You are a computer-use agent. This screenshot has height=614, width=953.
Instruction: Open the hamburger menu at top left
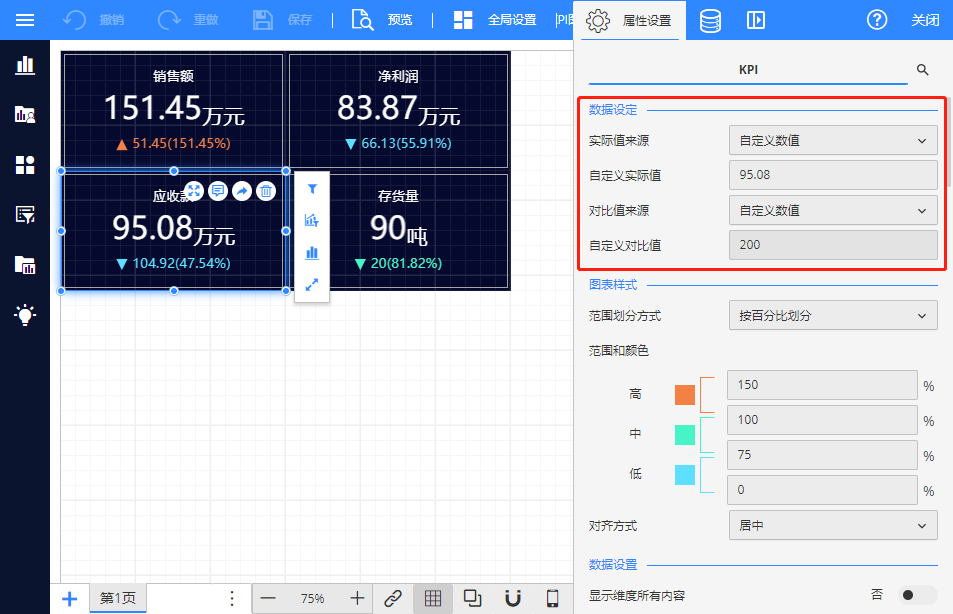pos(25,20)
